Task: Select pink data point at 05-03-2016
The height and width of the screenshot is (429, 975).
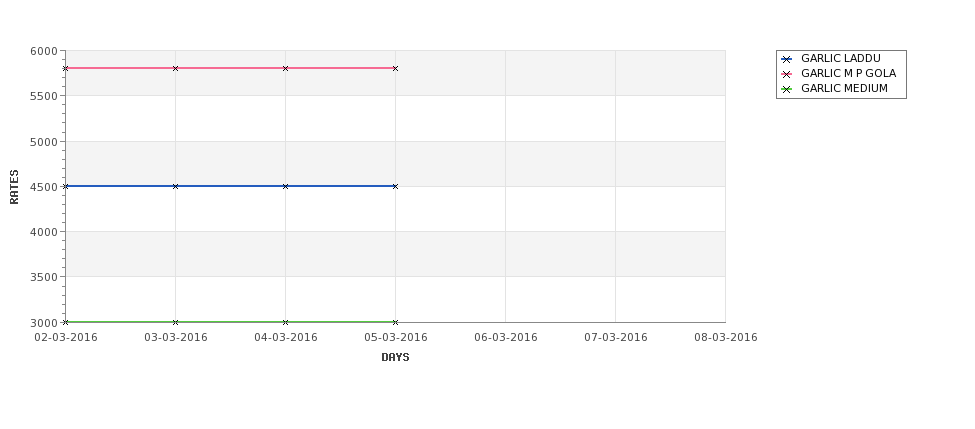Action: tap(395, 68)
